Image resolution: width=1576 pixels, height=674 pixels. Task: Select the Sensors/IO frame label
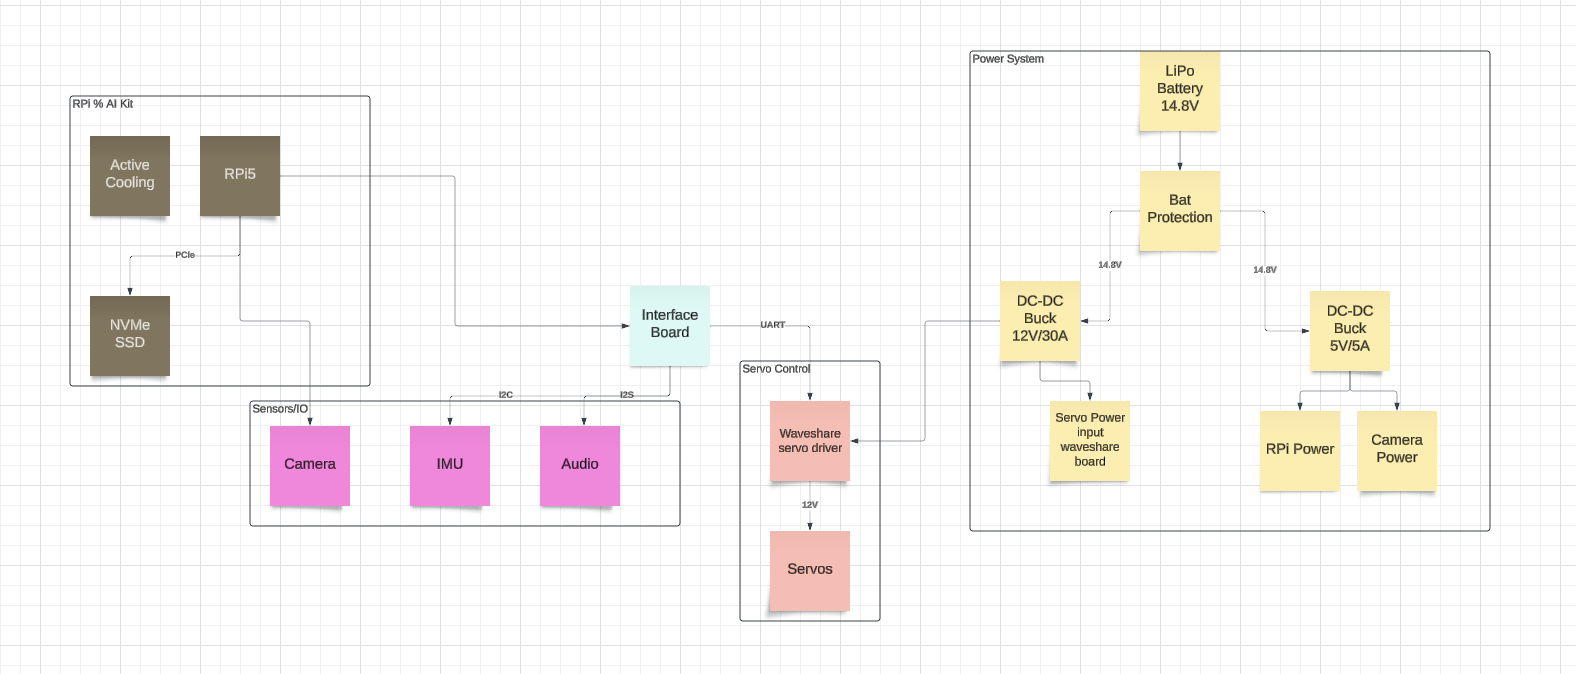[x=280, y=409]
